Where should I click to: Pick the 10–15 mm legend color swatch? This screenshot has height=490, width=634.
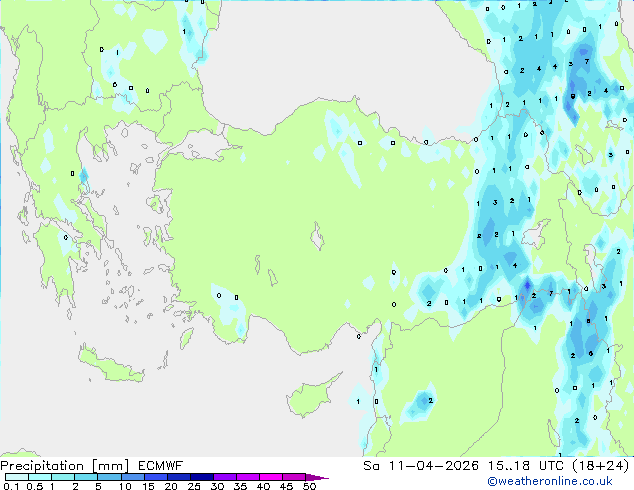point(132,477)
